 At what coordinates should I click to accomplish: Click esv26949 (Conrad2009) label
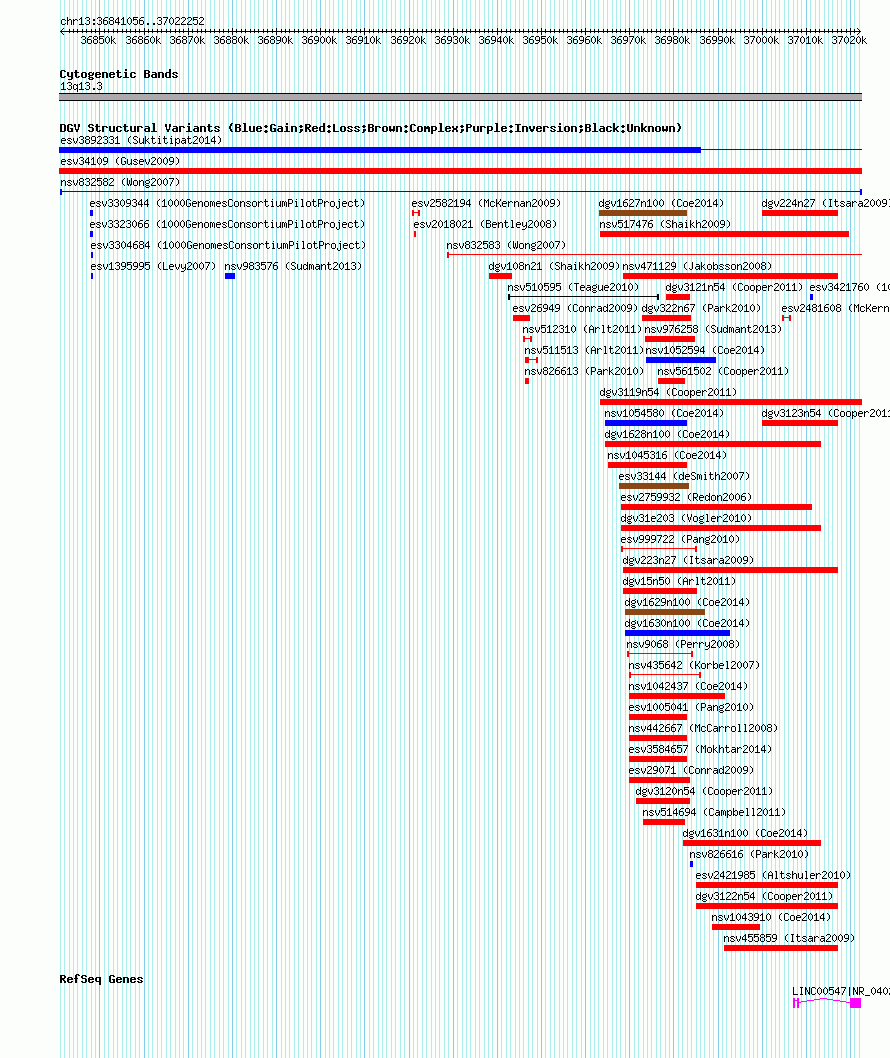click(575, 308)
